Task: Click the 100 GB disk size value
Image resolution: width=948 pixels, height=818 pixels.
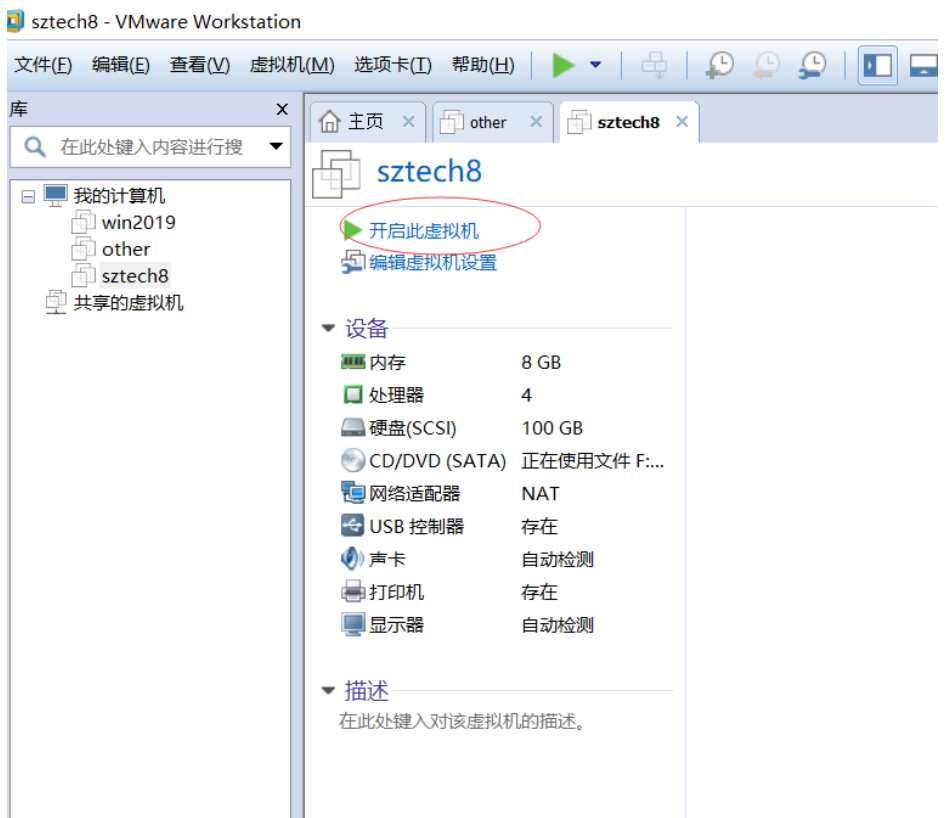Action: coord(552,428)
